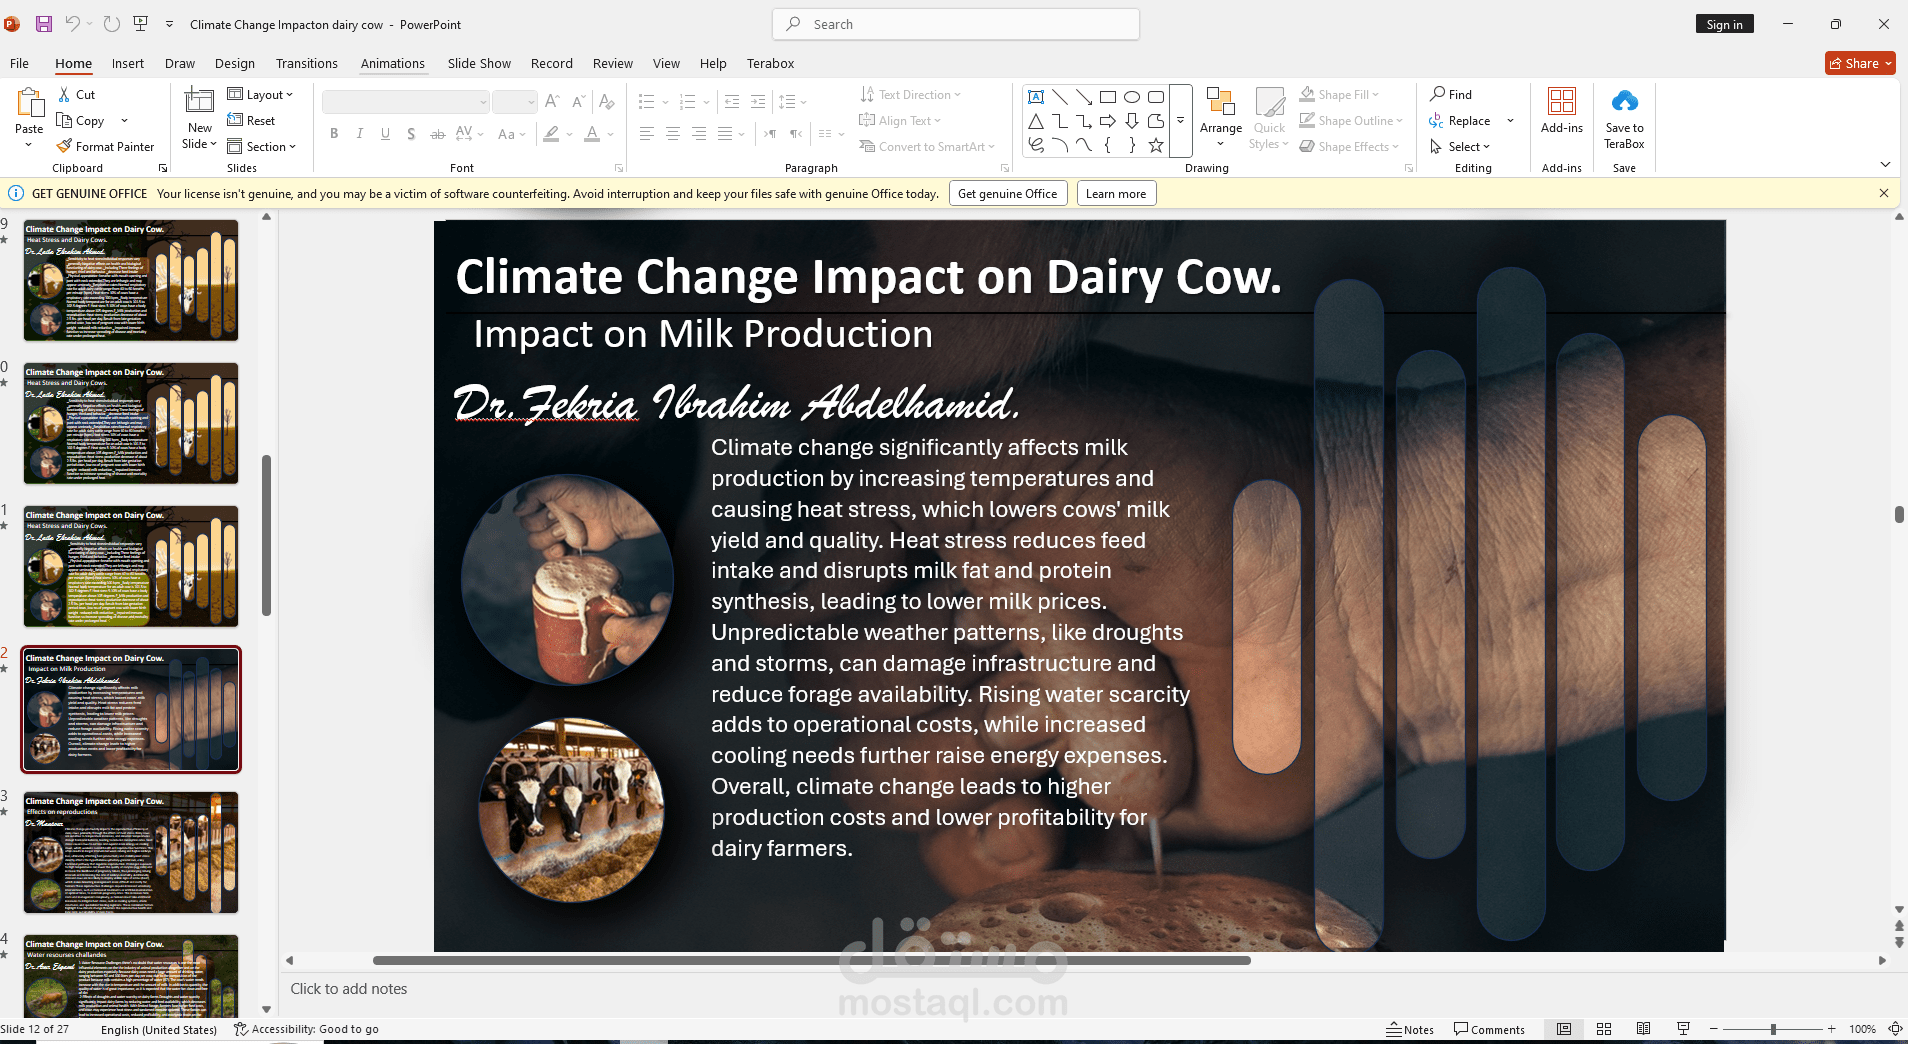Open the Animations tab
The width and height of the screenshot is (1908, 1044).
(393, 63)
